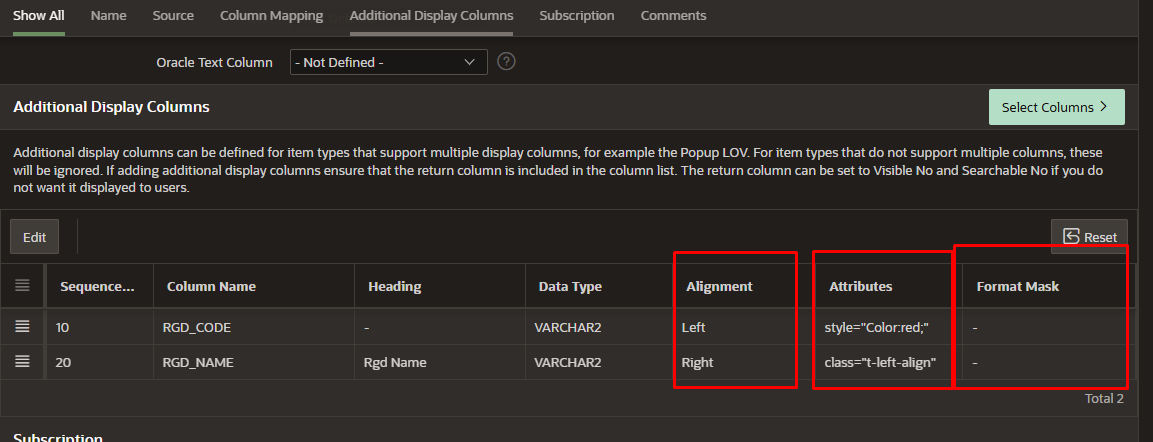Click the Attributes column header
Screen dimensions: 1153x442
tap(860, 286)
